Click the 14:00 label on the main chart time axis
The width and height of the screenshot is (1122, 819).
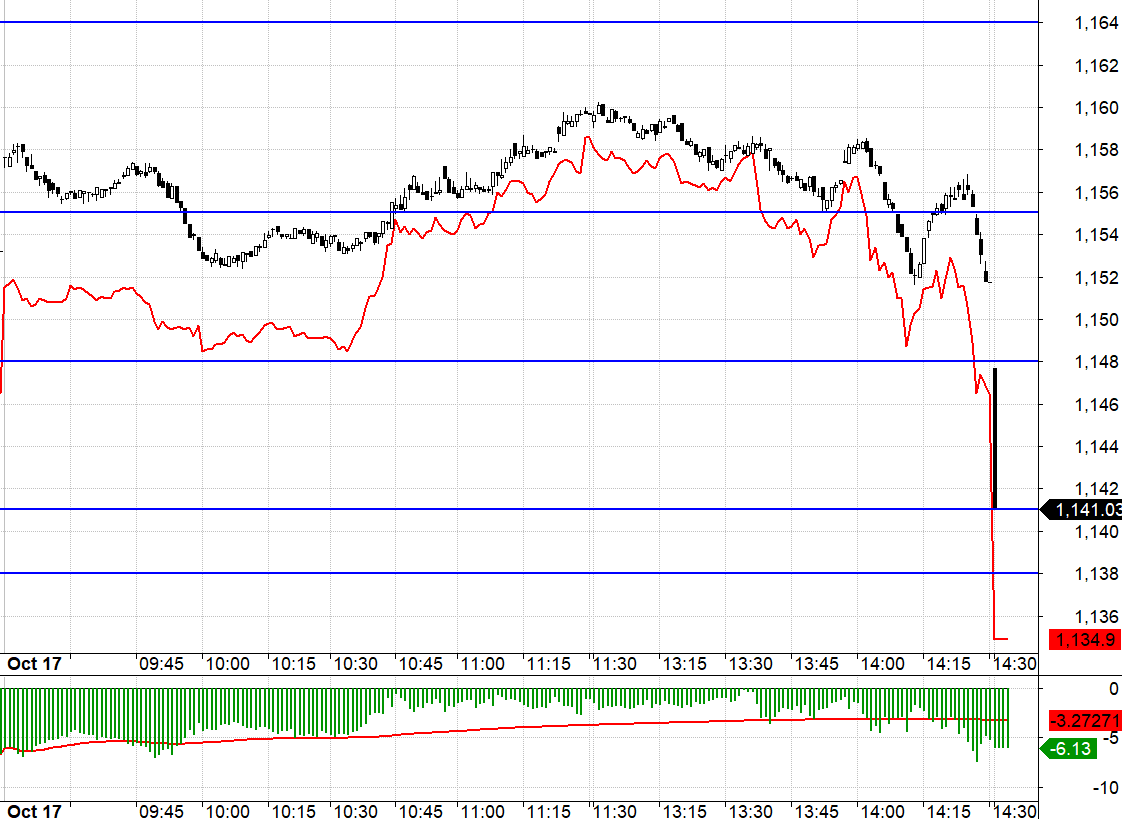pos(883,664)
